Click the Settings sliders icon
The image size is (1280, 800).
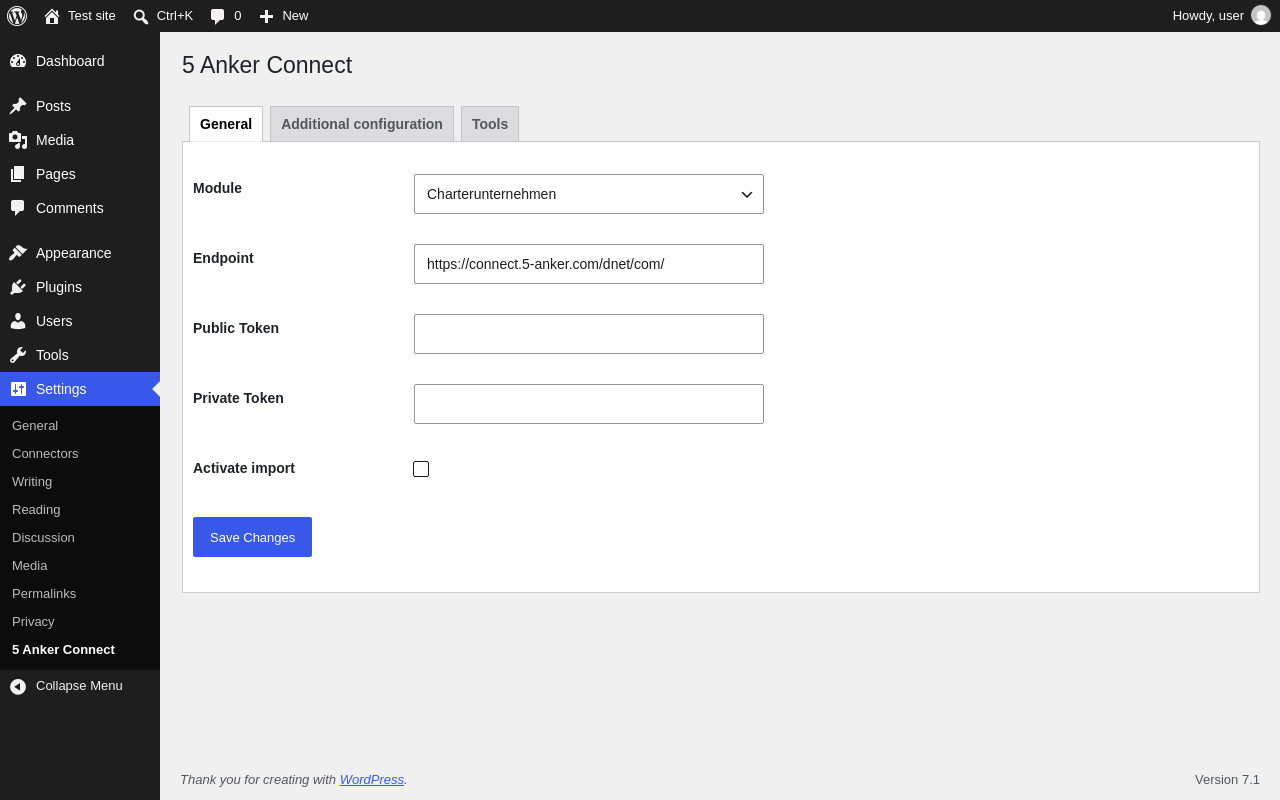pyautogui.click(x=18, y=389)
